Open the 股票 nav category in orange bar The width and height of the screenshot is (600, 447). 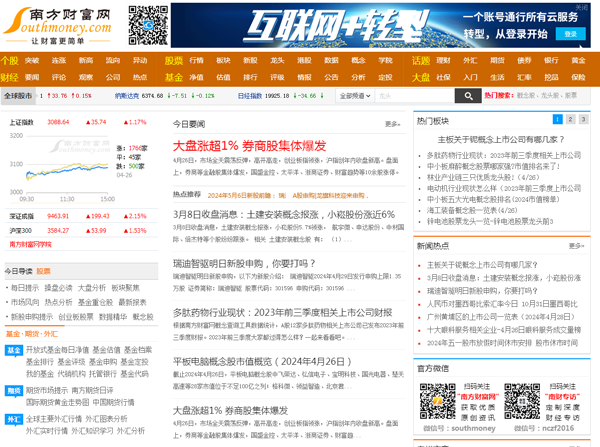tap(174, 60)
